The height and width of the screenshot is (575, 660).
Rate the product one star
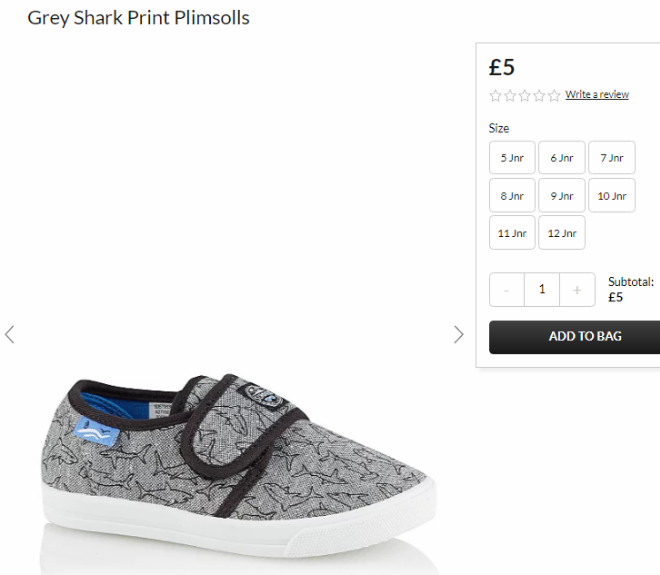[495, 96]
